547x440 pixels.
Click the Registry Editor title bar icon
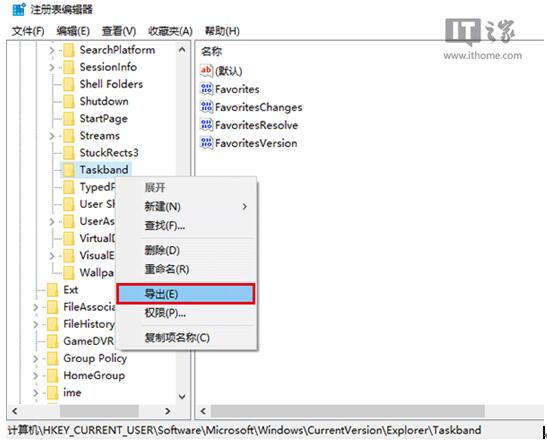point(18,9)
